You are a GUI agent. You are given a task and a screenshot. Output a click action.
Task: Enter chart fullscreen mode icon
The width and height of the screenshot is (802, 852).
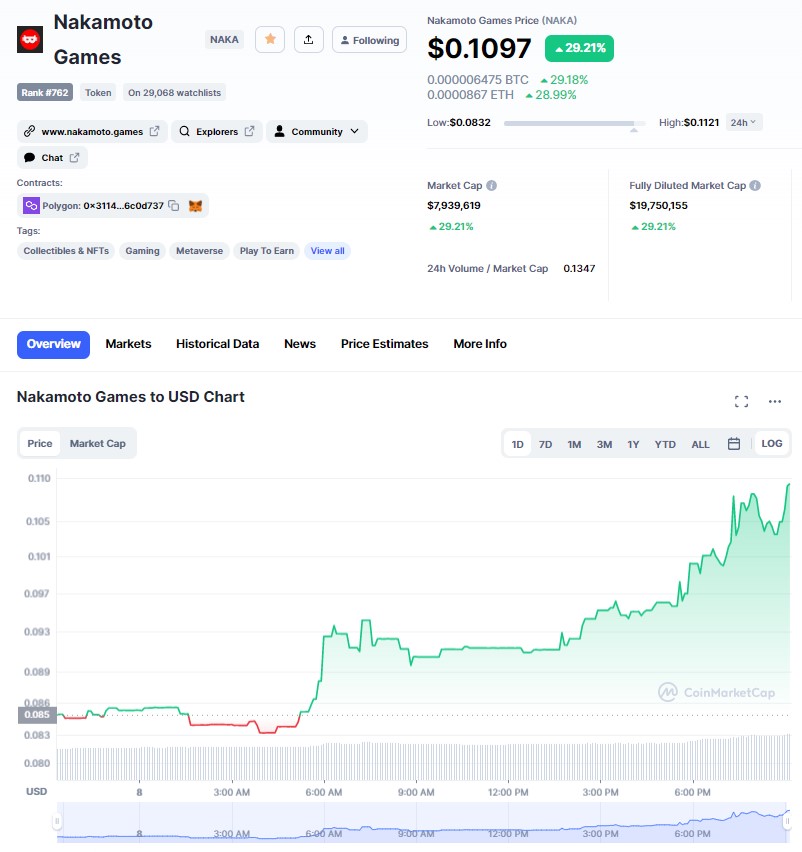click(x=741, y=401)
